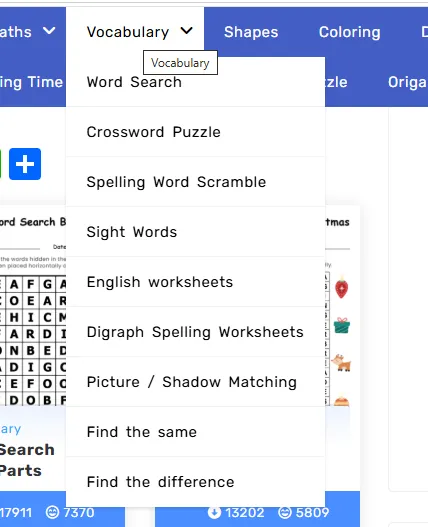Expand the Vocabulary dropdown chevron
The width and height of the screenshot is (428, 527).
click(x=187, y=31)
